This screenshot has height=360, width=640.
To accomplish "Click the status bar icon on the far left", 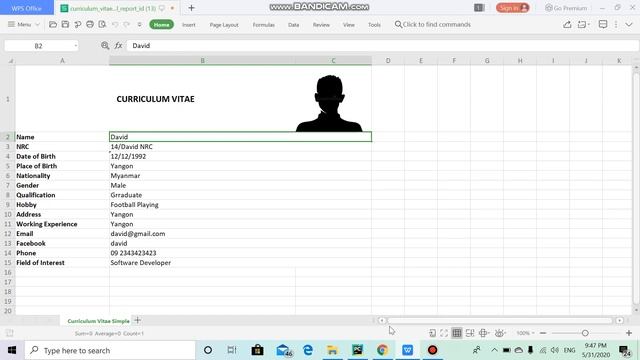I will [10, 333].
